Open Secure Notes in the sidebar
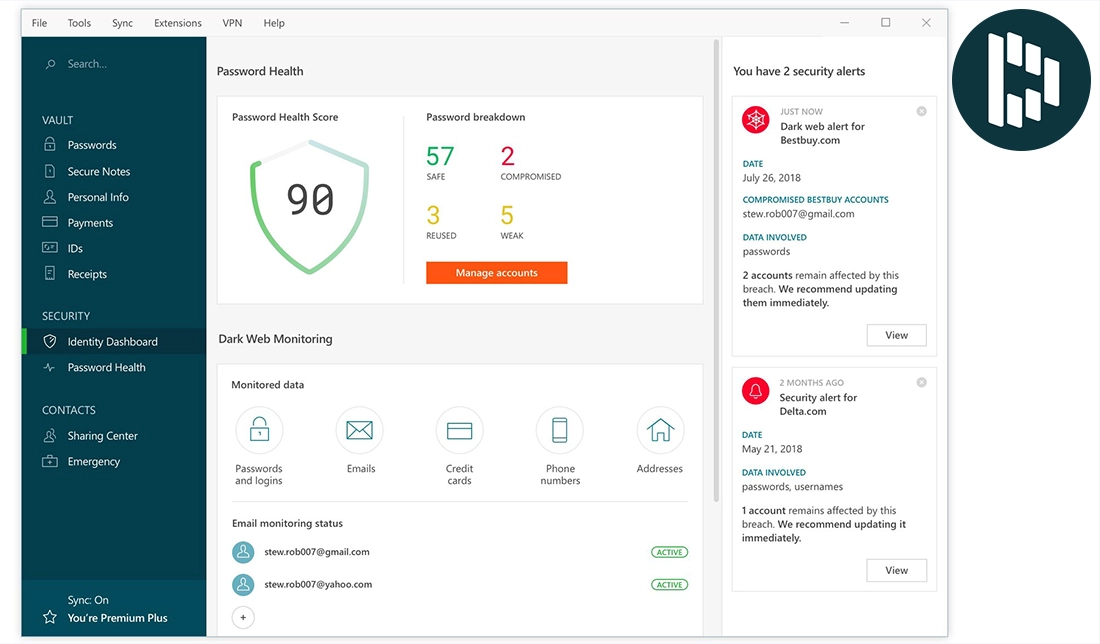The image size is (1100, 644). tap(100, 171)
